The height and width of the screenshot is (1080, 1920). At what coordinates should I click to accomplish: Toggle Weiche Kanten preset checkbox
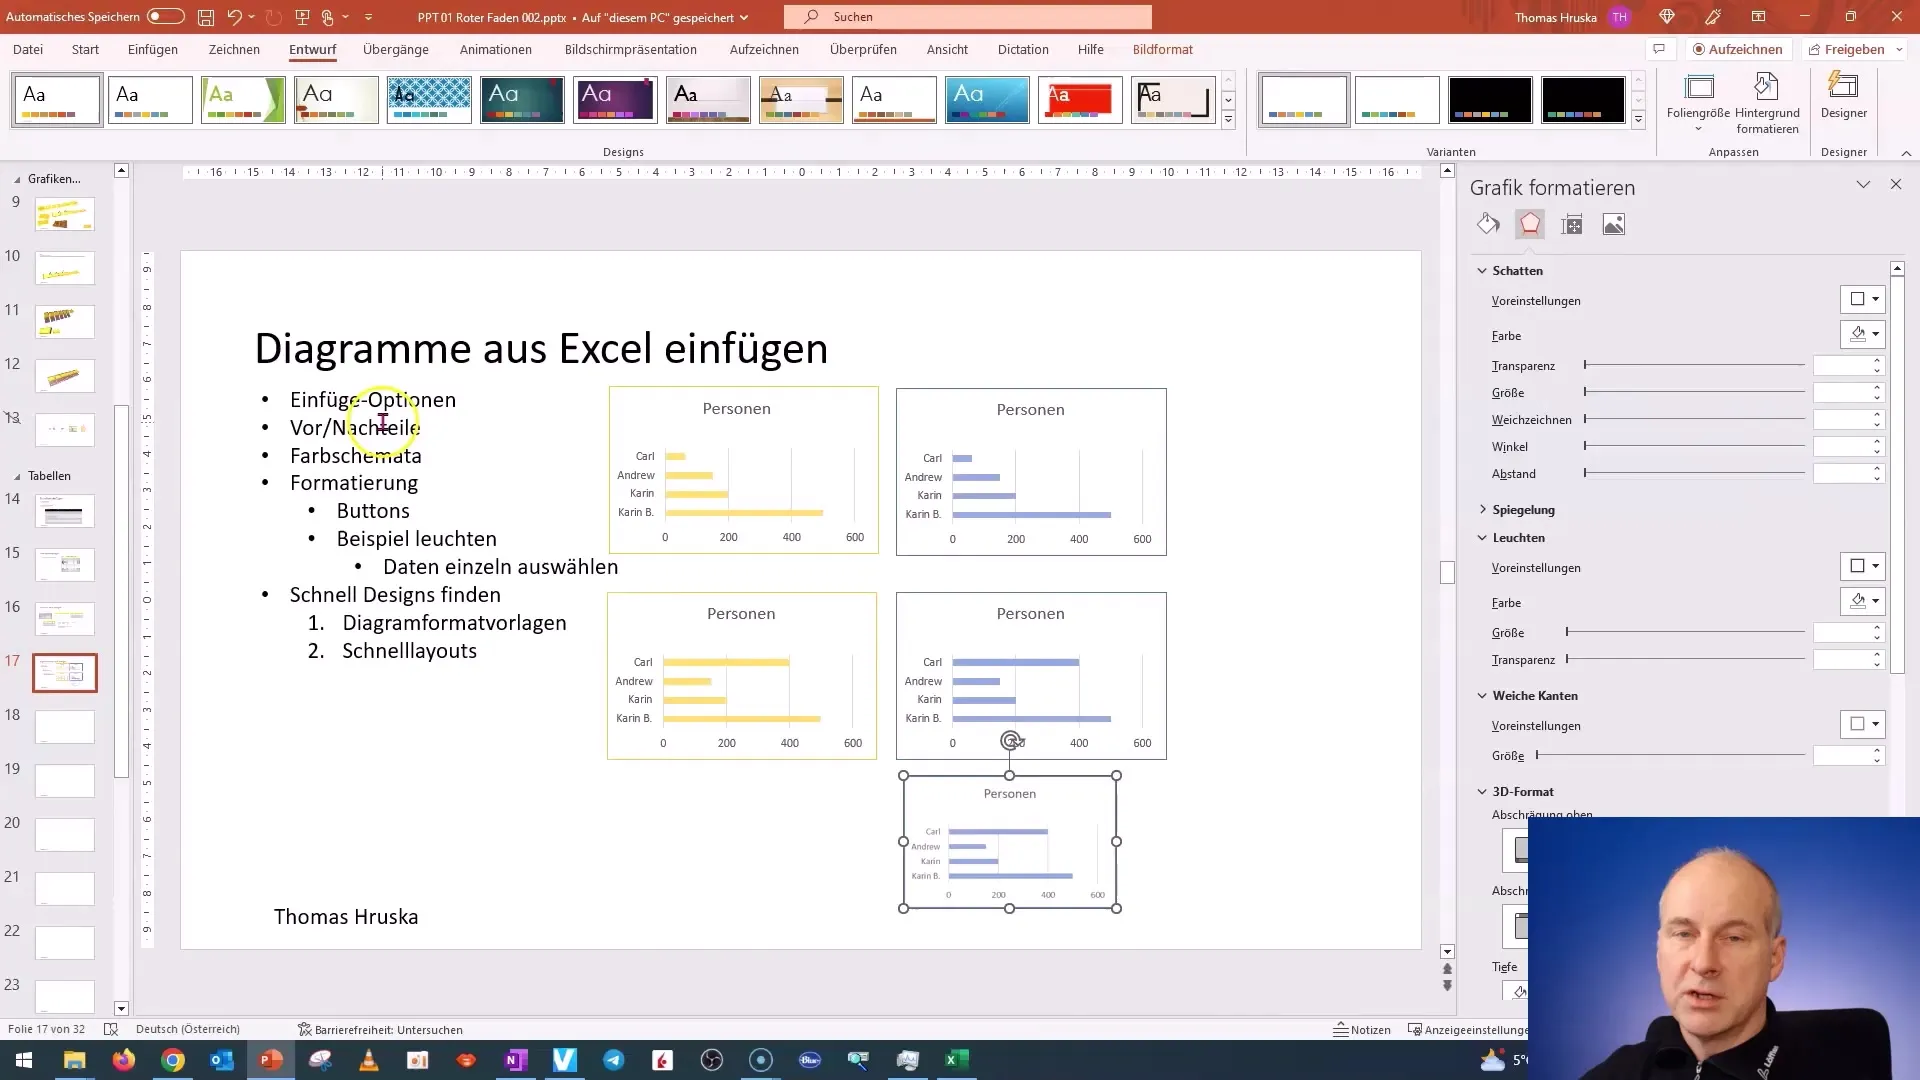pos(1855,723)
